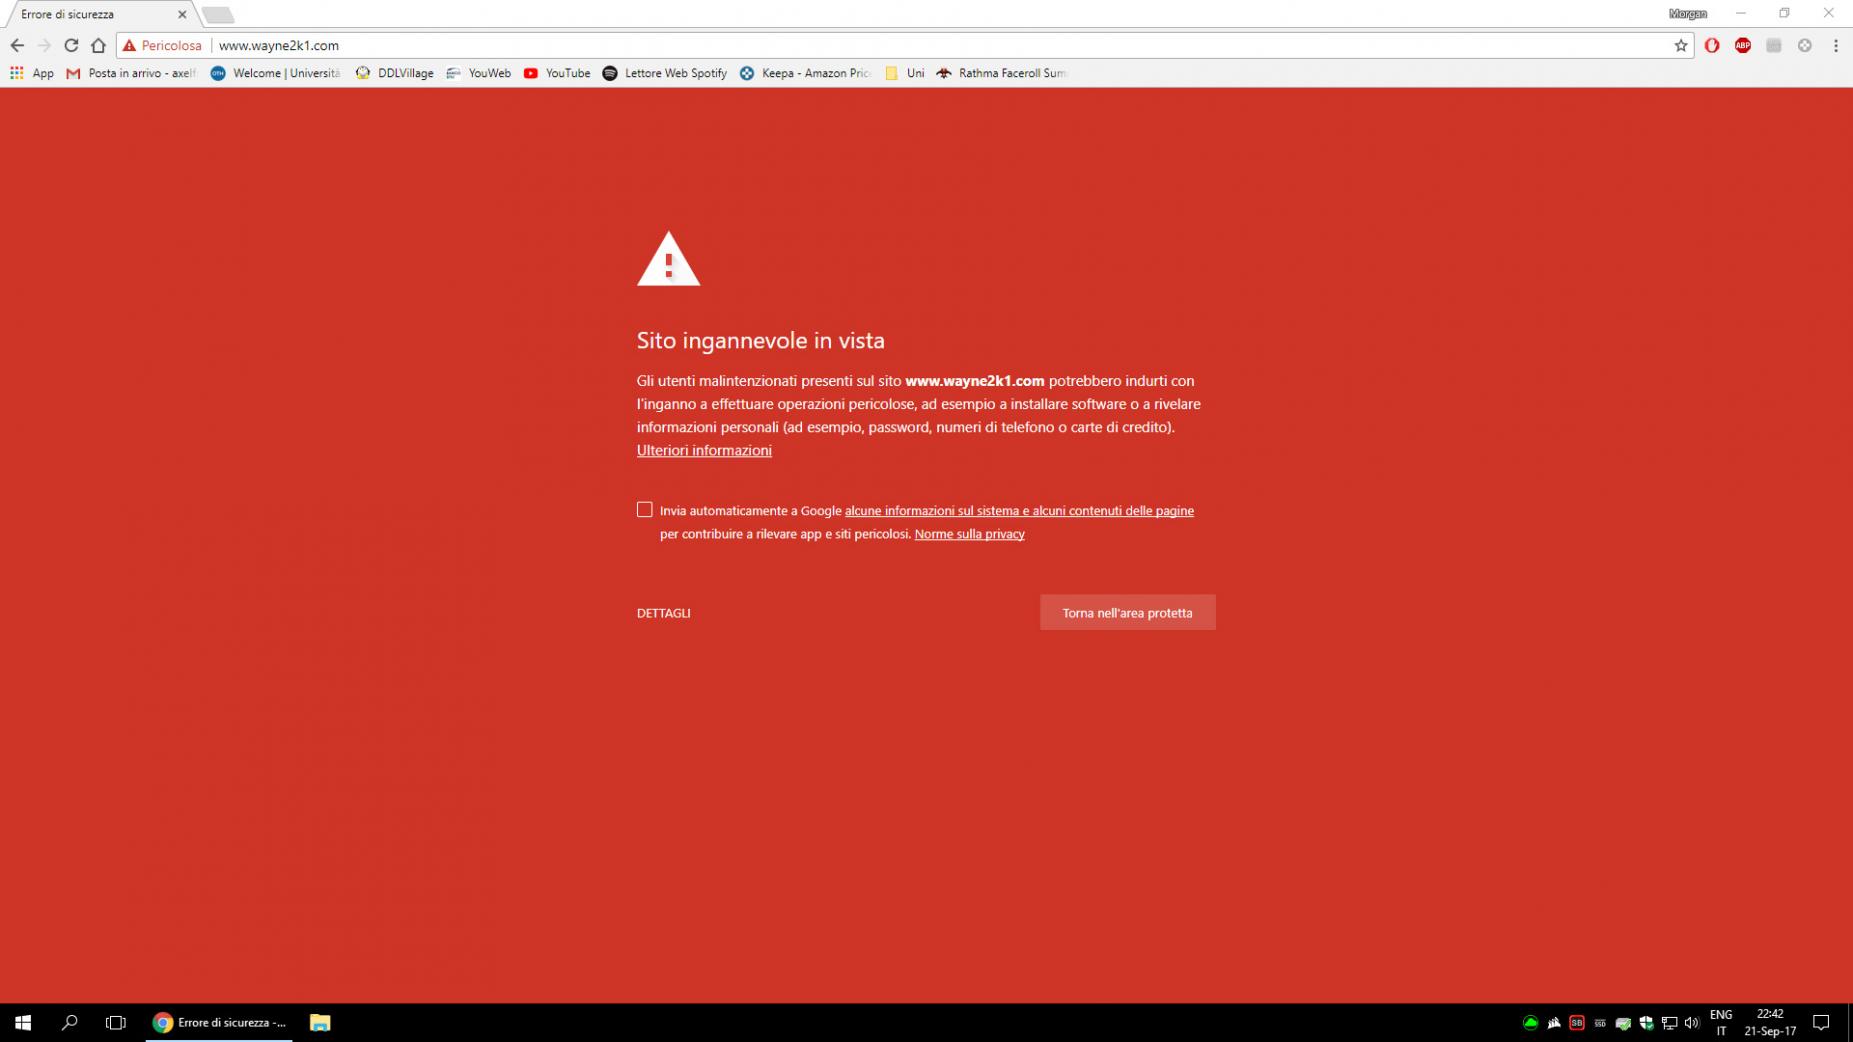
Task: Open the App launcher in bookmarks bar
Action: [x=32, y=73]
